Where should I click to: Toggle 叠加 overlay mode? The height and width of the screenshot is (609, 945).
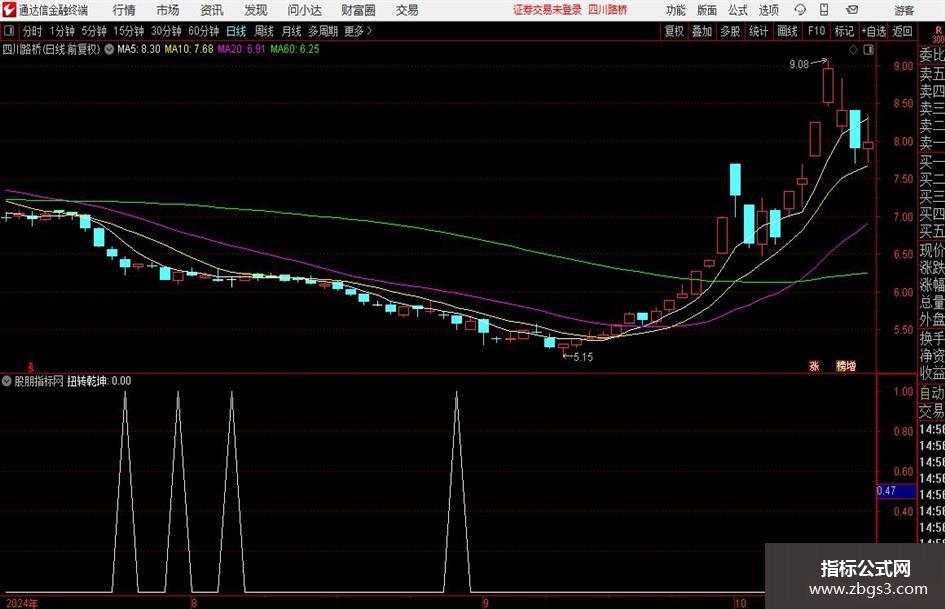coord(702,31)
